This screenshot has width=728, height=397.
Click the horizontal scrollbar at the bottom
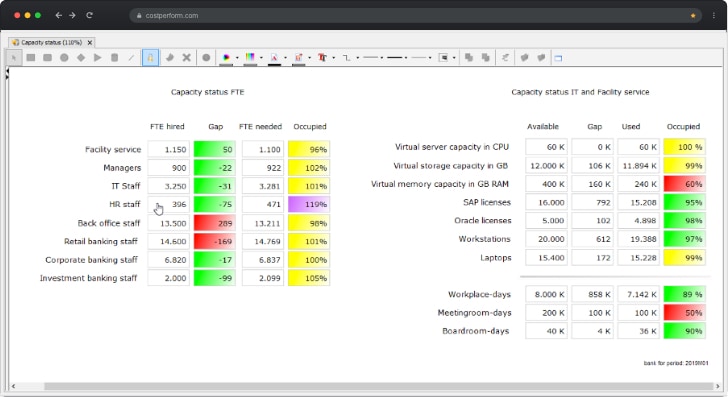point(378,386)
